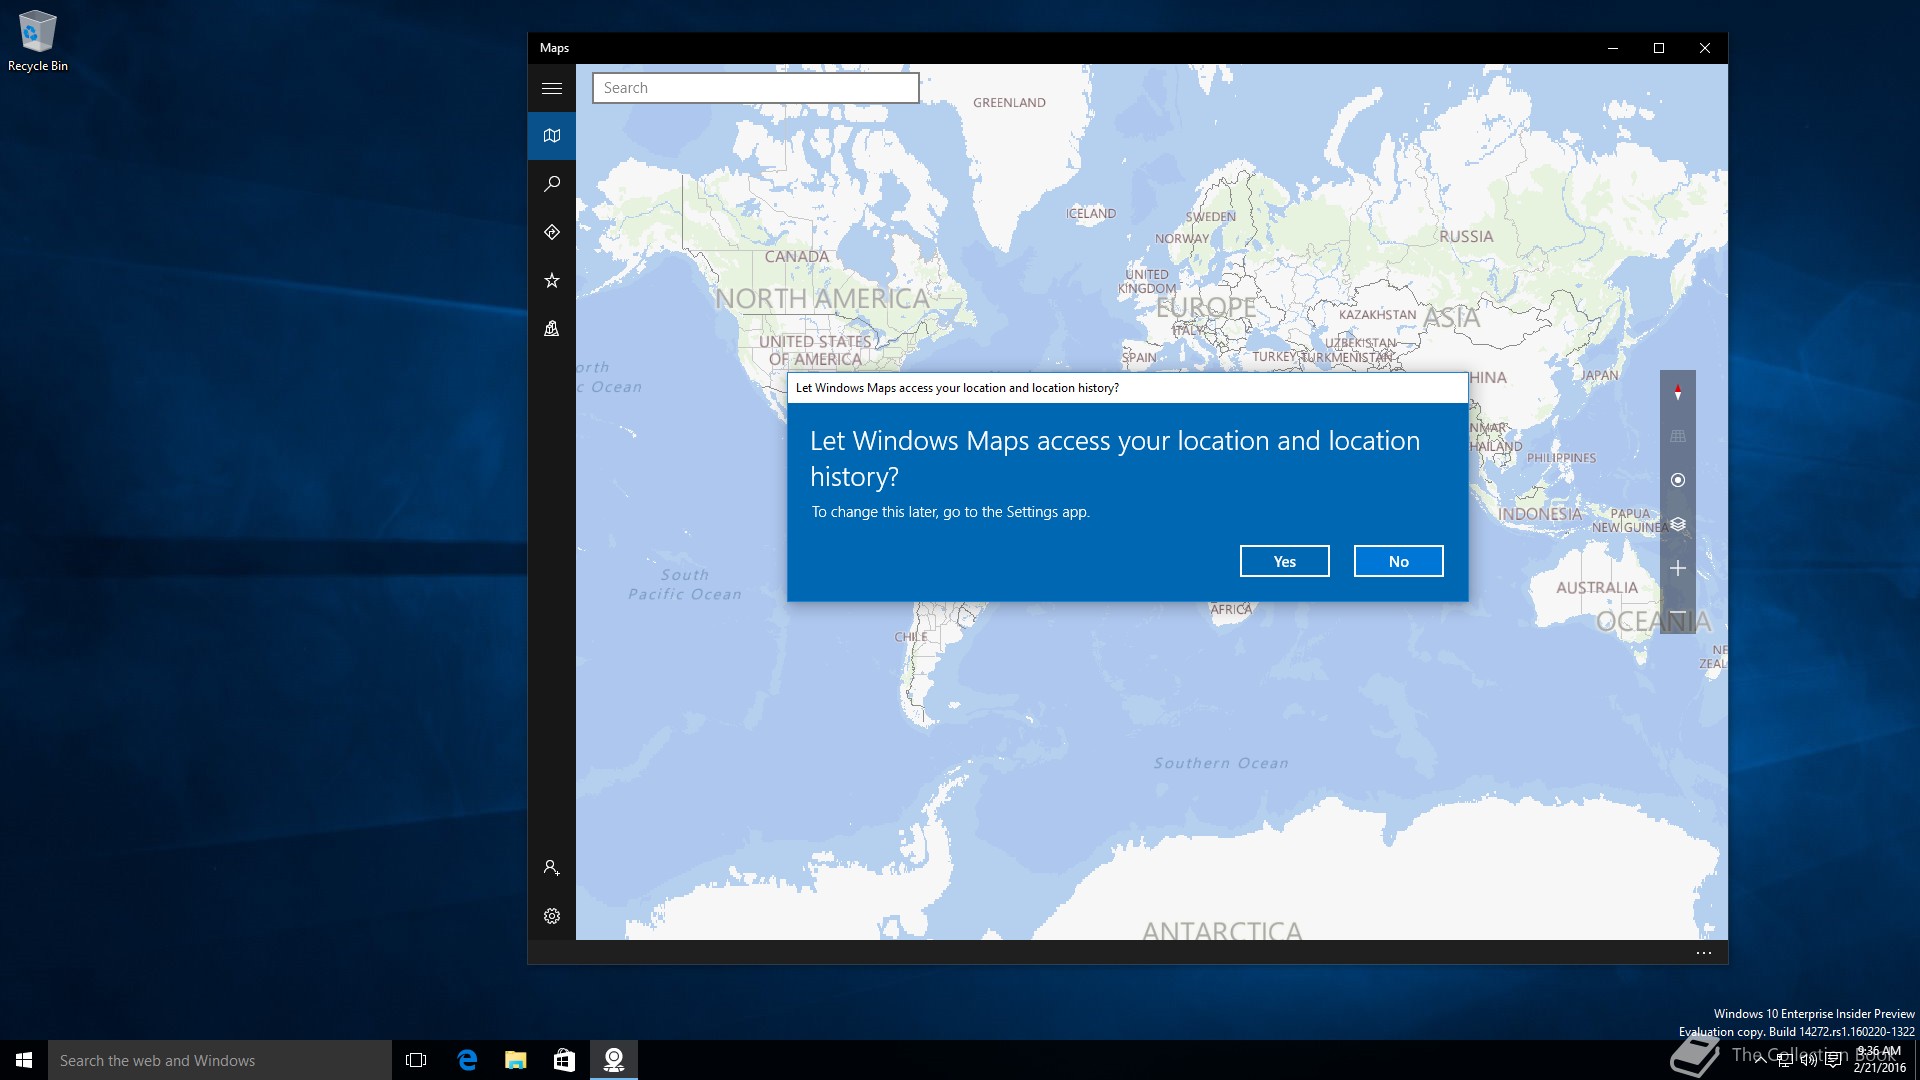Expand the more options ellipsis
1920x1080 pixels.
point(1704,953)
